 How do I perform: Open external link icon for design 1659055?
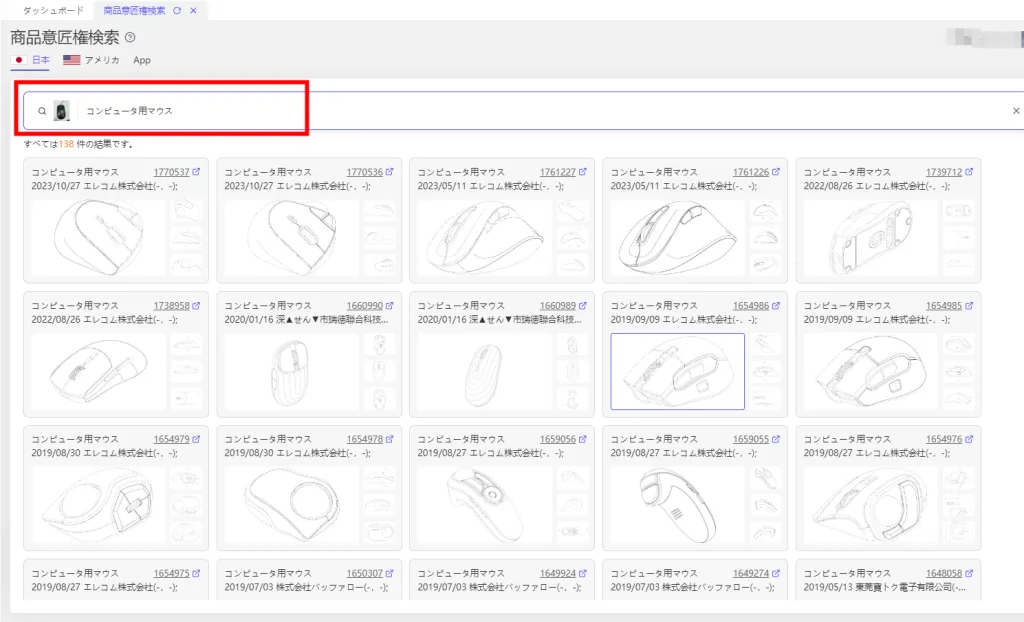click(x=776, y=439)
